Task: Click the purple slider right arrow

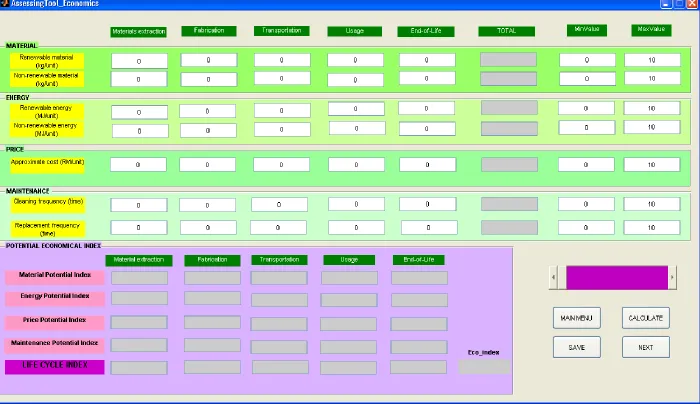Action: [x=672, y=277]
